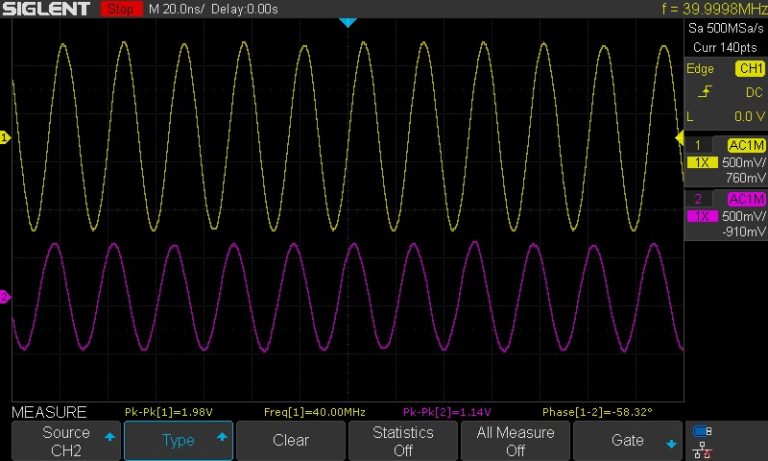
Task: Expand the Gate submenu
Action: click(x=629, y=440)
